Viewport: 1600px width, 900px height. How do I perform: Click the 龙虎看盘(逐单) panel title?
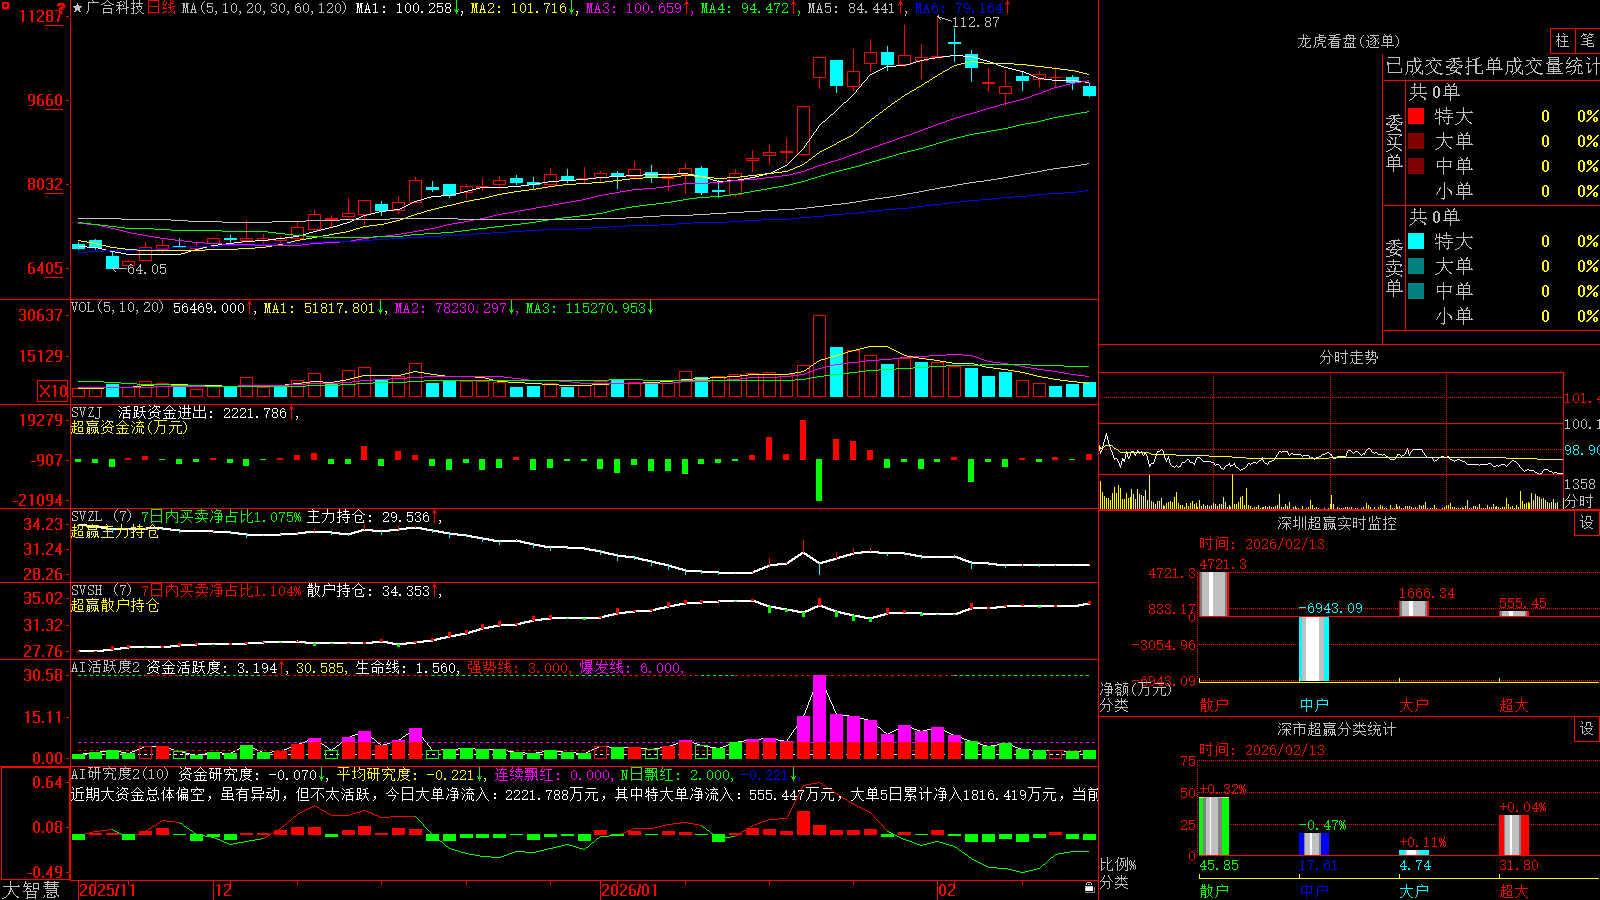tap(1348, 41)
